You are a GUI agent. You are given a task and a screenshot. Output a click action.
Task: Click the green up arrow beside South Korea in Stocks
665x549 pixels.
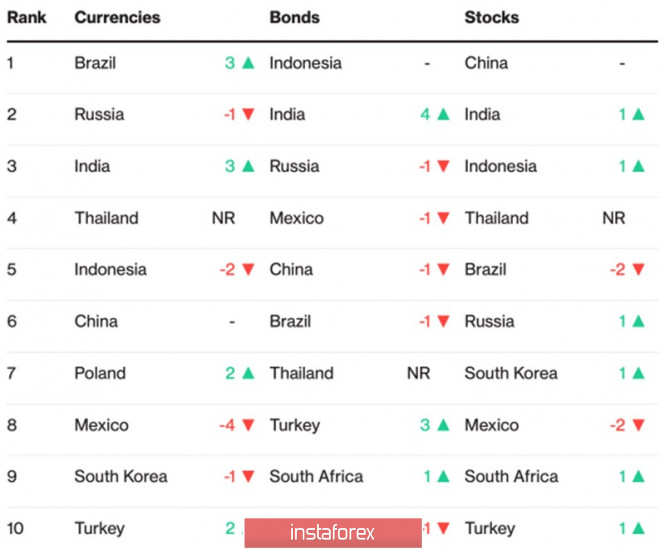(x=639, y=373)
